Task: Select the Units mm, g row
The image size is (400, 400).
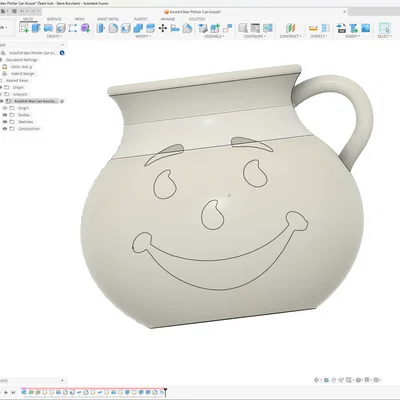Action: click(x=21, y=67)
